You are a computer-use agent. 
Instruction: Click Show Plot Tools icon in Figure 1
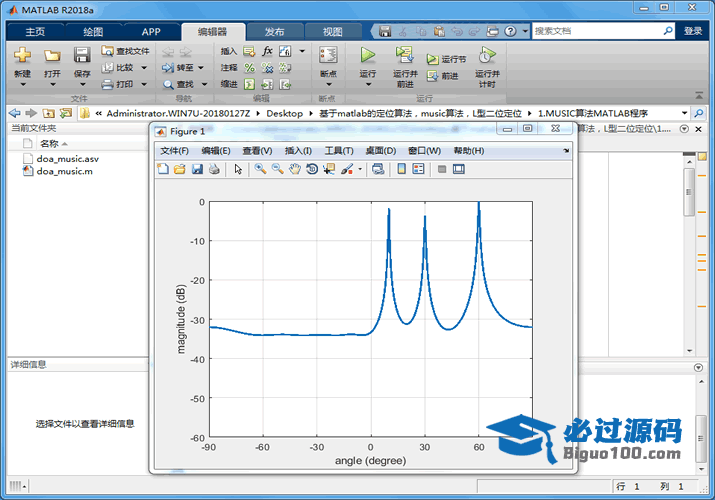(459, 169)
